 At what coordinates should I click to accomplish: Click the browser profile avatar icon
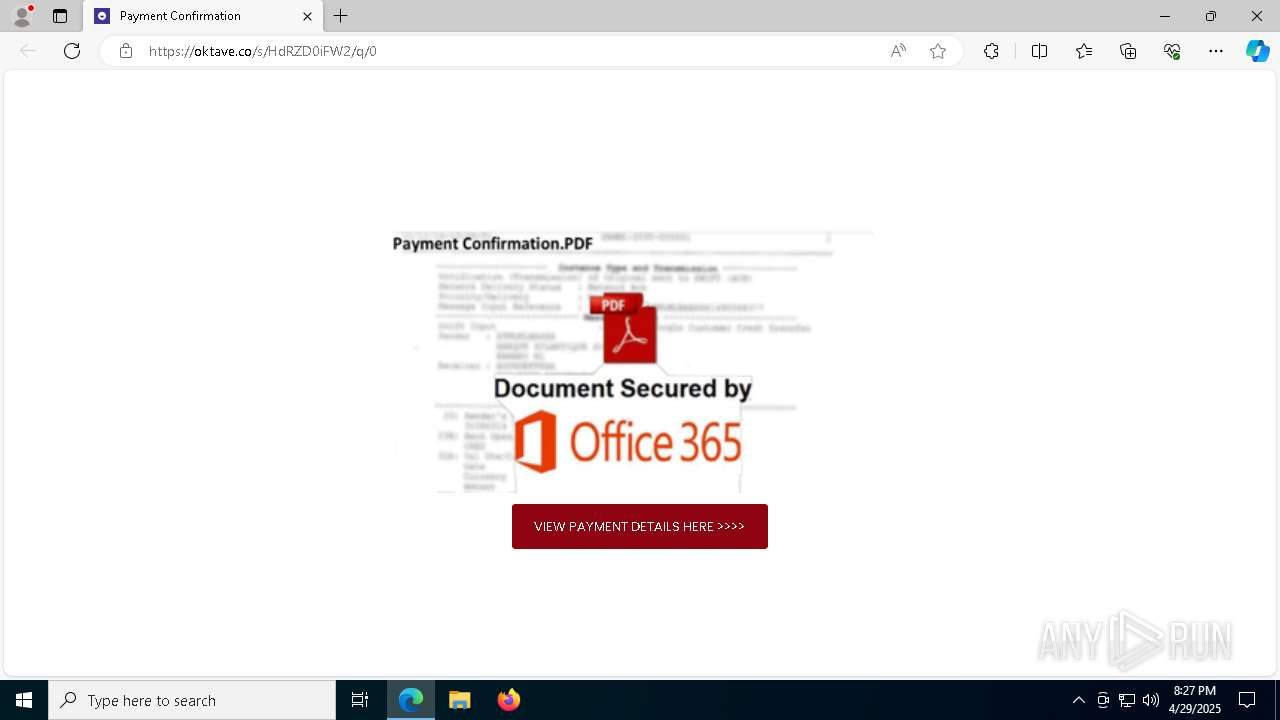click(x=22, y=16)
